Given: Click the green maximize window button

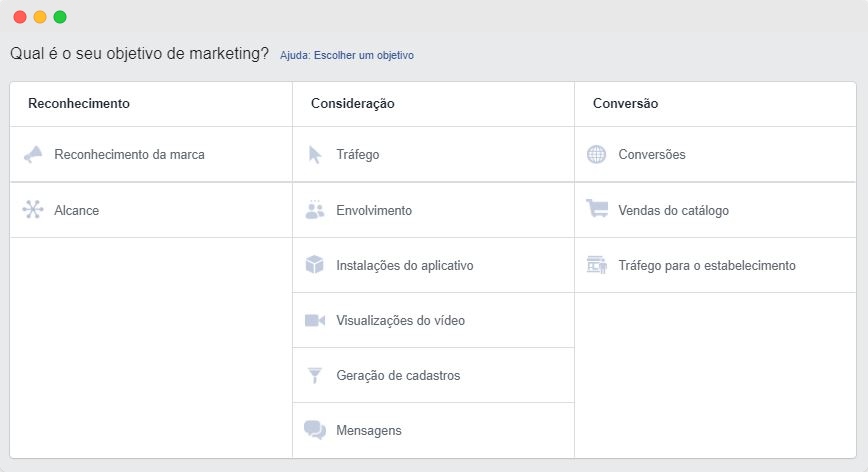Looking at the screenshot, I should tap(60, 17).
